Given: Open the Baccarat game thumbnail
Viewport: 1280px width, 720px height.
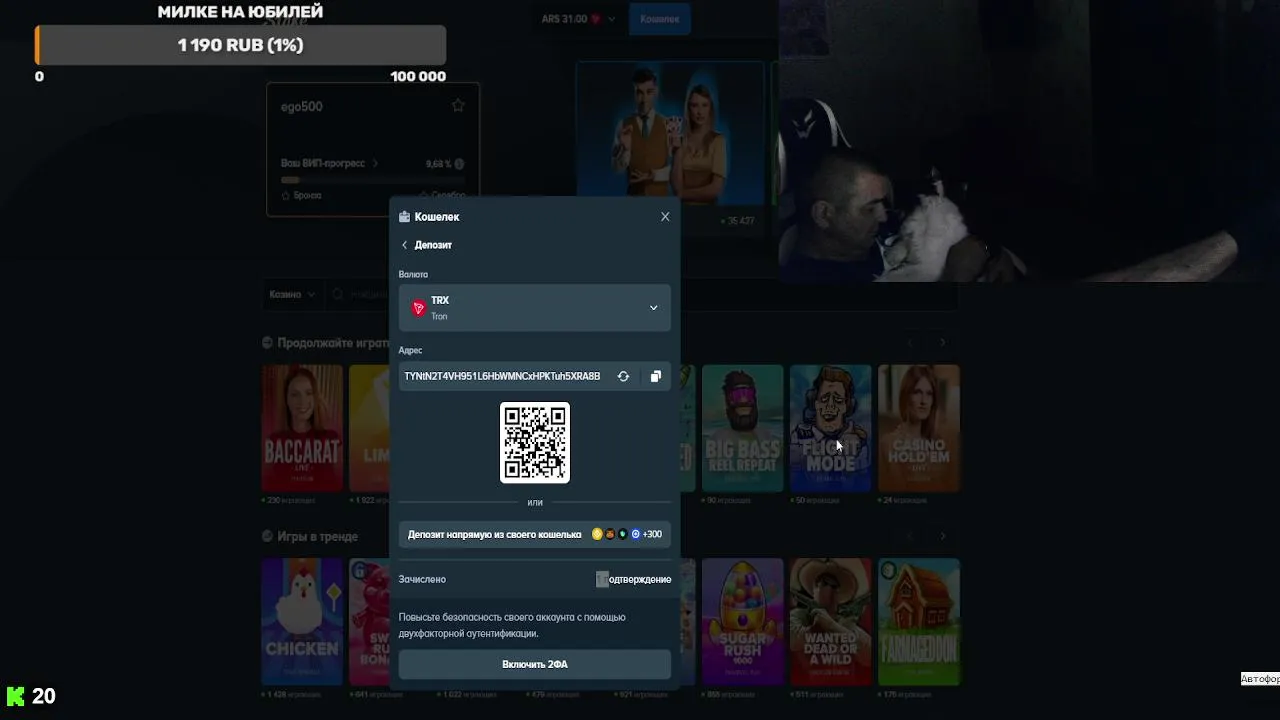Looking at the screenshot, I should (302, 428).
